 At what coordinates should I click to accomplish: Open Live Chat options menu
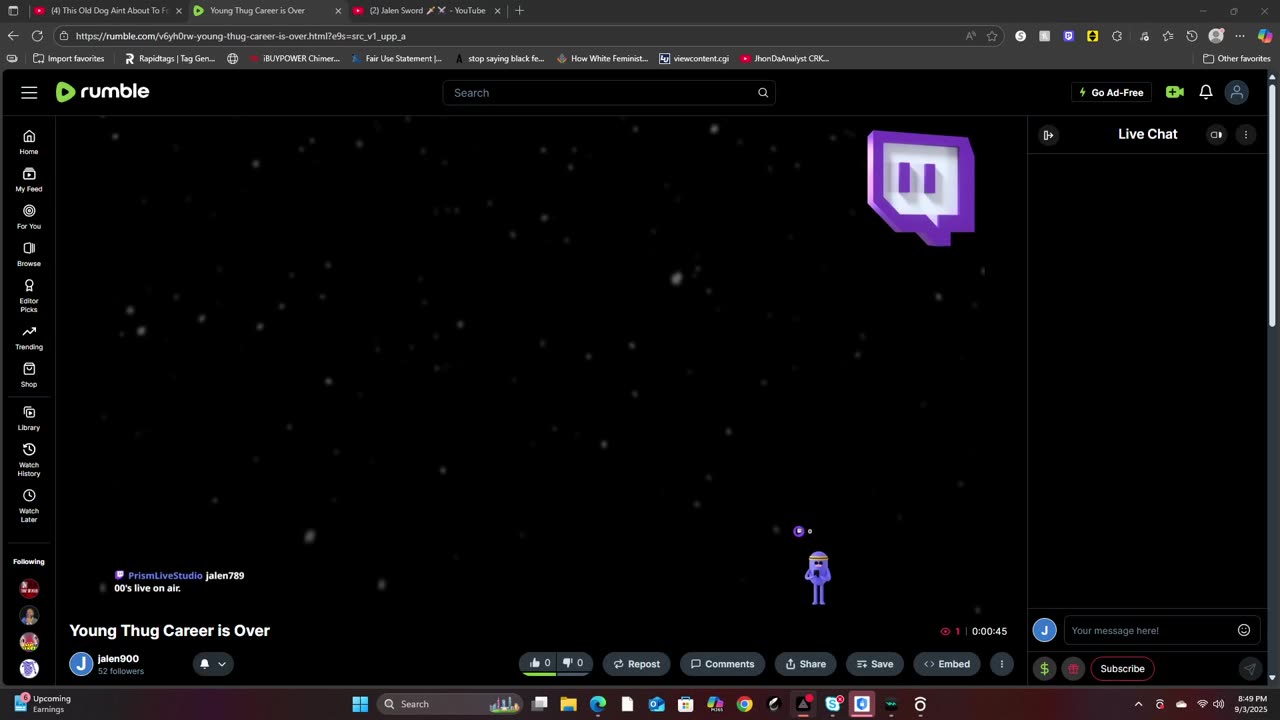pos(1245,134)
